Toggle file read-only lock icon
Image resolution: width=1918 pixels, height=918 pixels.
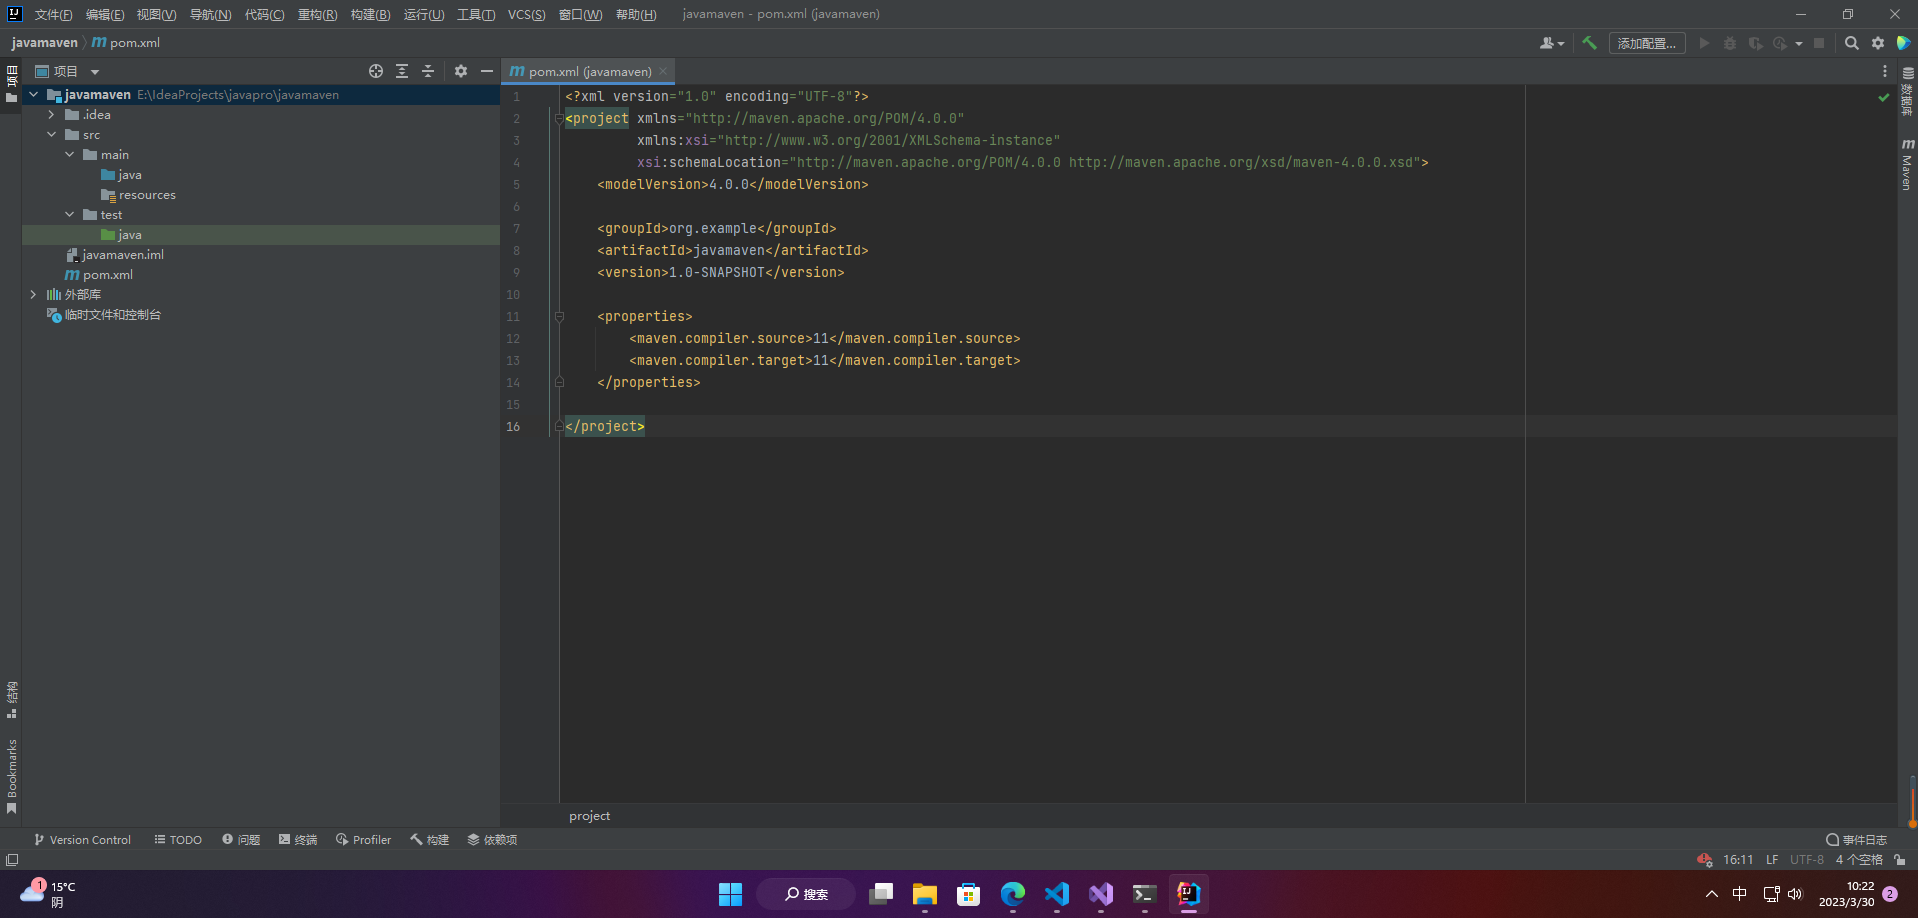tap(1899, 860)
